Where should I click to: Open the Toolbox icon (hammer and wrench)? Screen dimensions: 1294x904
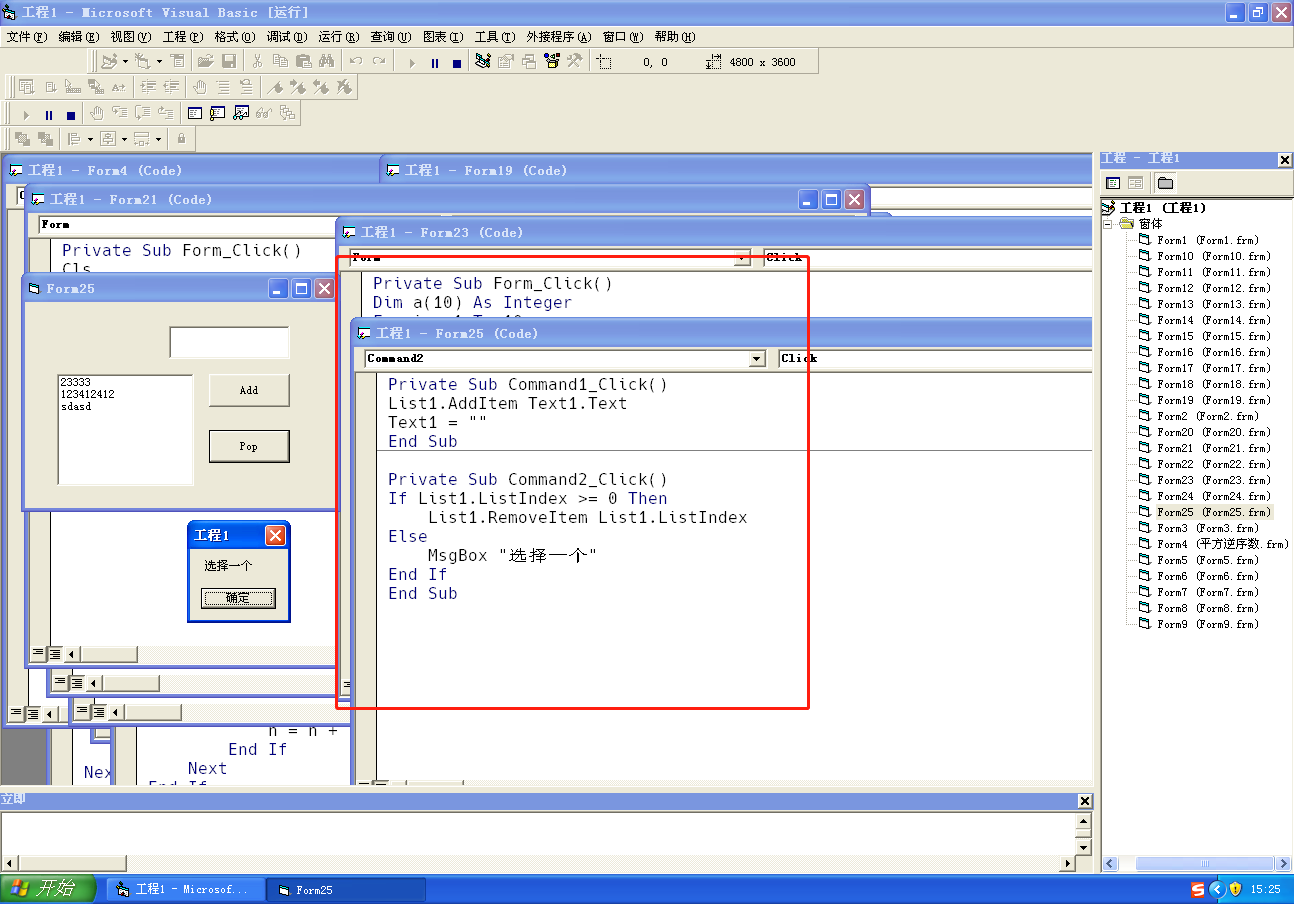point(575,61)
